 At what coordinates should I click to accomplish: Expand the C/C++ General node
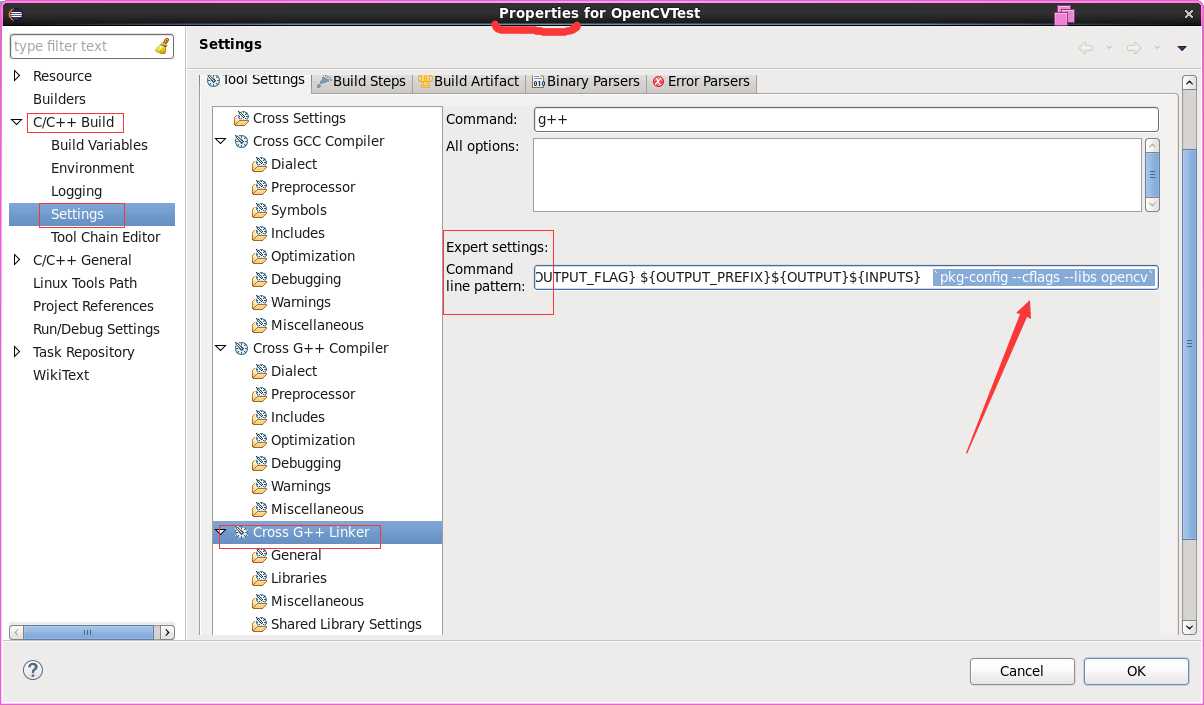click(x=17, y=260)
